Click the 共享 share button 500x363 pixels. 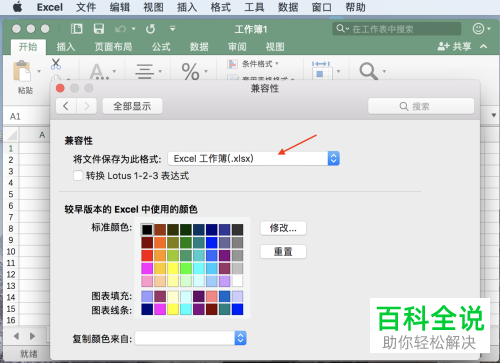click(455, 46)
